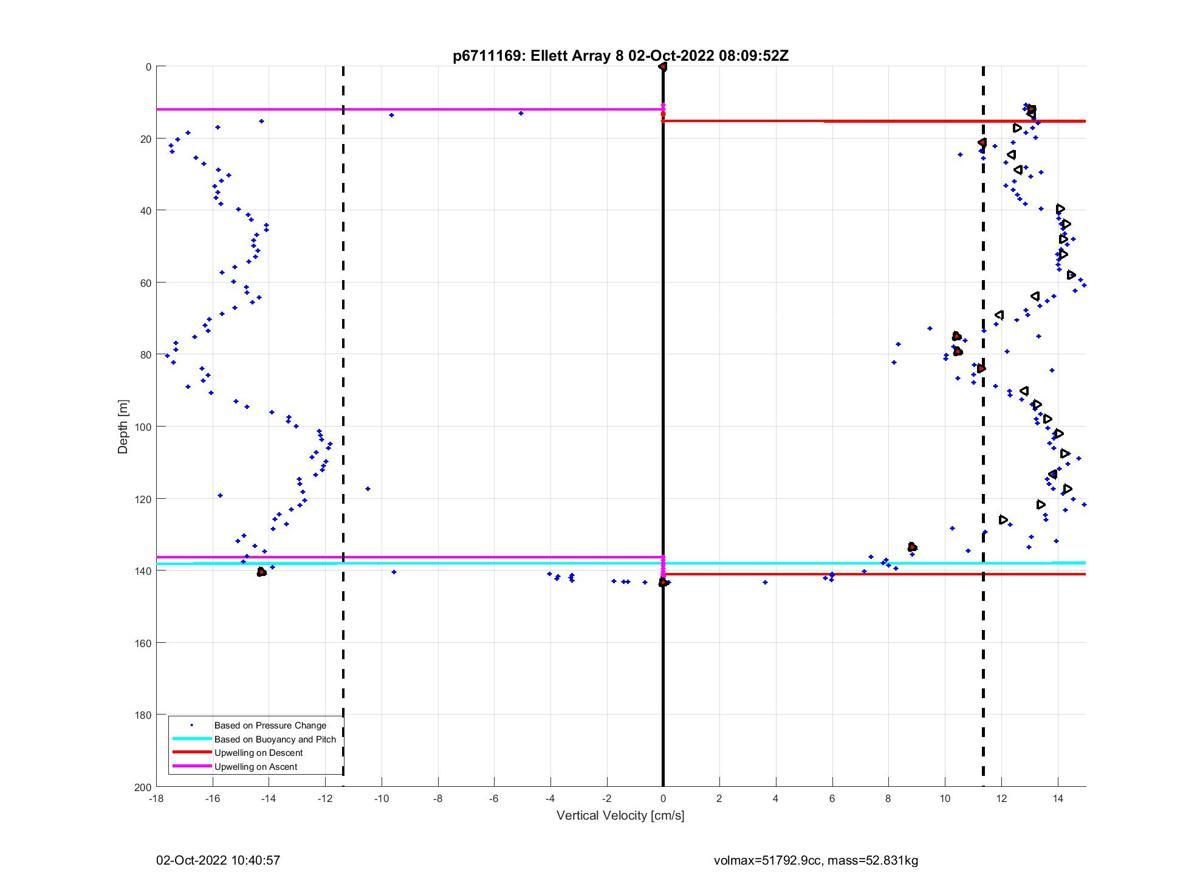Viewport: 1200px width, 885px height.
Task: Click the depth tick label '20'
Action: pos(145,139)
